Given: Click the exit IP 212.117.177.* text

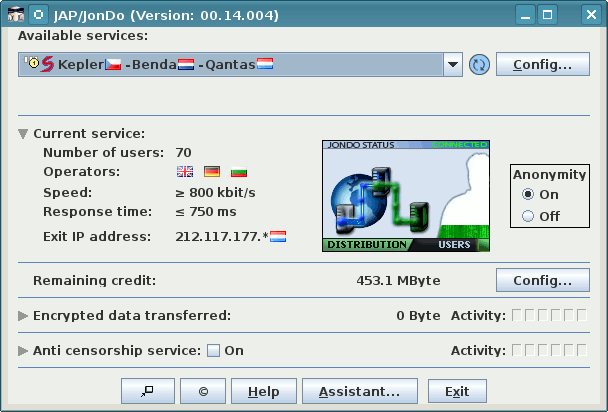Looking at the screenshot, I should [222, 237].
